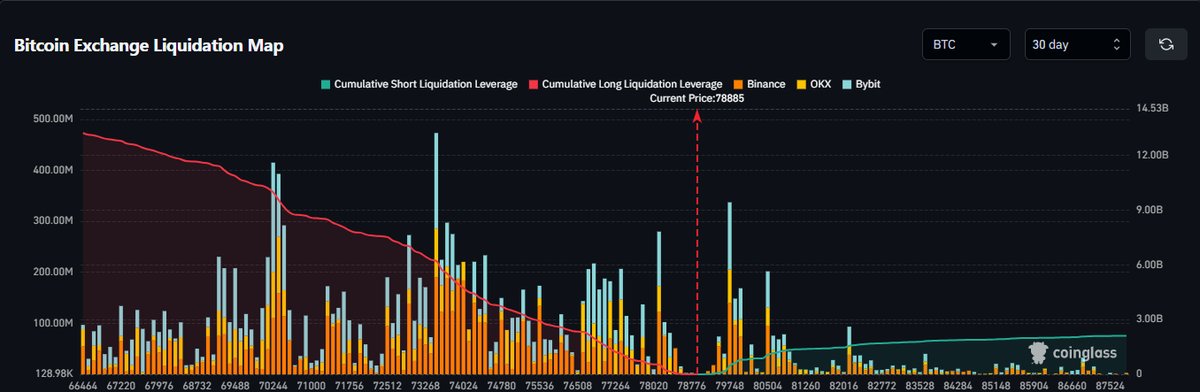Open the 30 day range selector
The width and height of the screenshot is (1200, 392).
click(1077, 44)
